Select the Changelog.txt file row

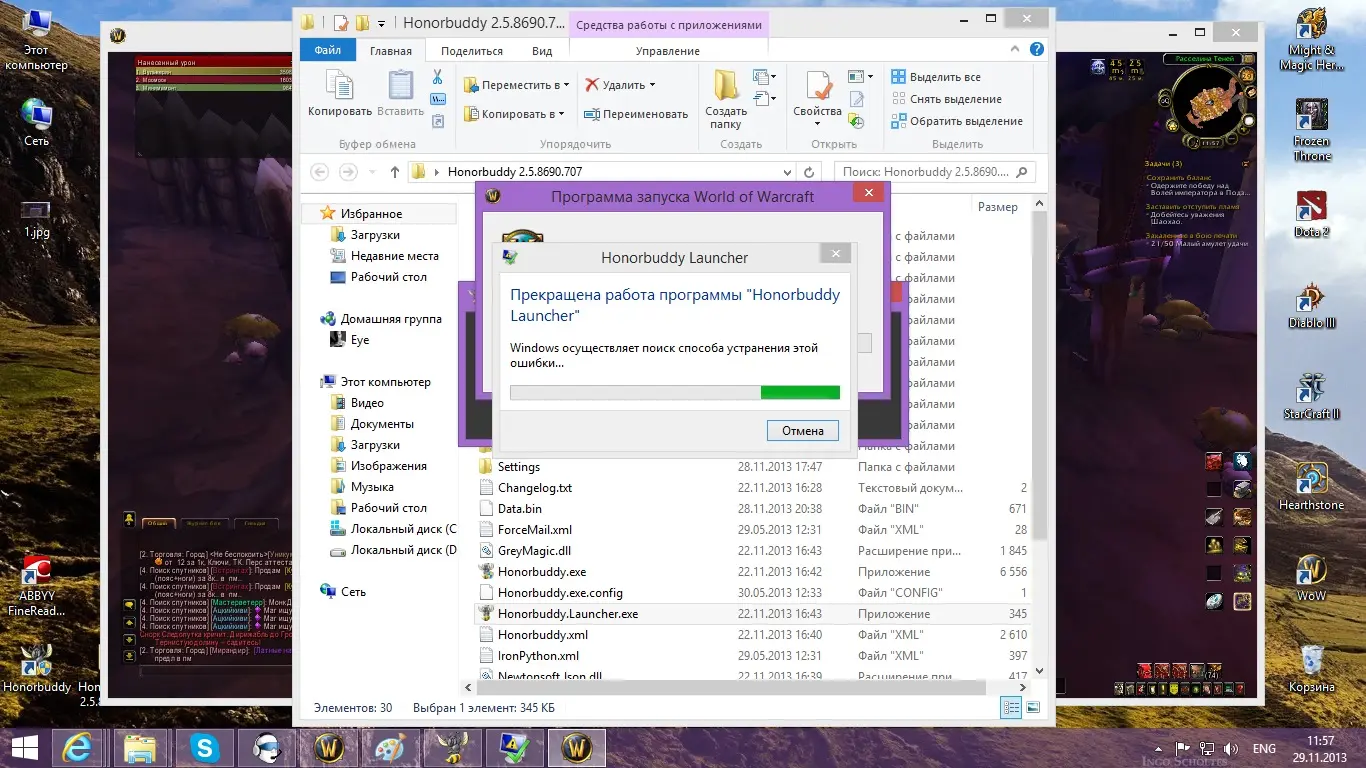[752, 488]
